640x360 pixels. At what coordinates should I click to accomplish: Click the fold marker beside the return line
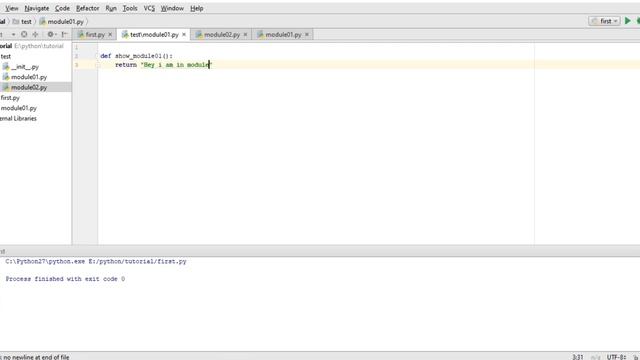[x=98, y=65]
